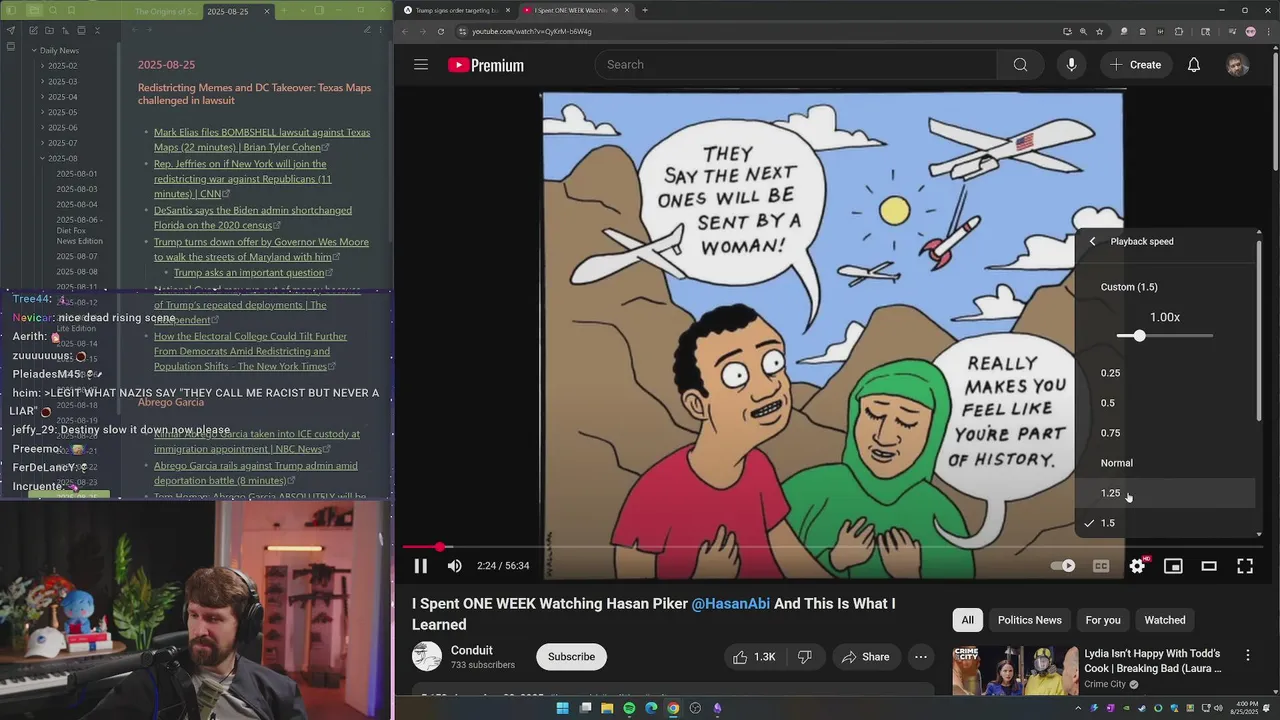
Task: Open YouTube account avatar menu
Action: point(1238,65)
